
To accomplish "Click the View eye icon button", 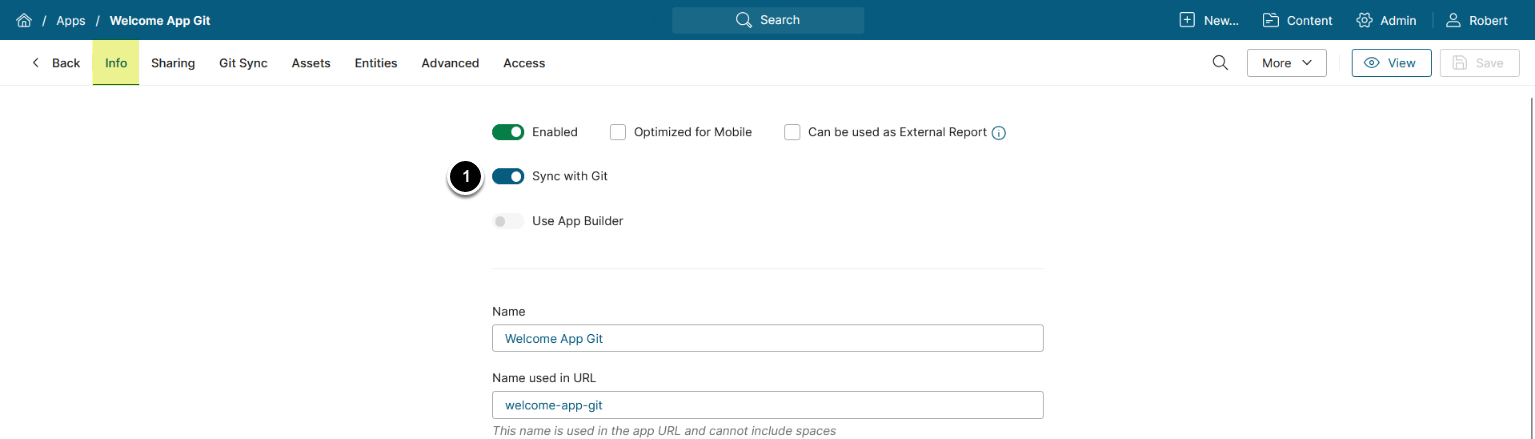I will [1391, 63].
